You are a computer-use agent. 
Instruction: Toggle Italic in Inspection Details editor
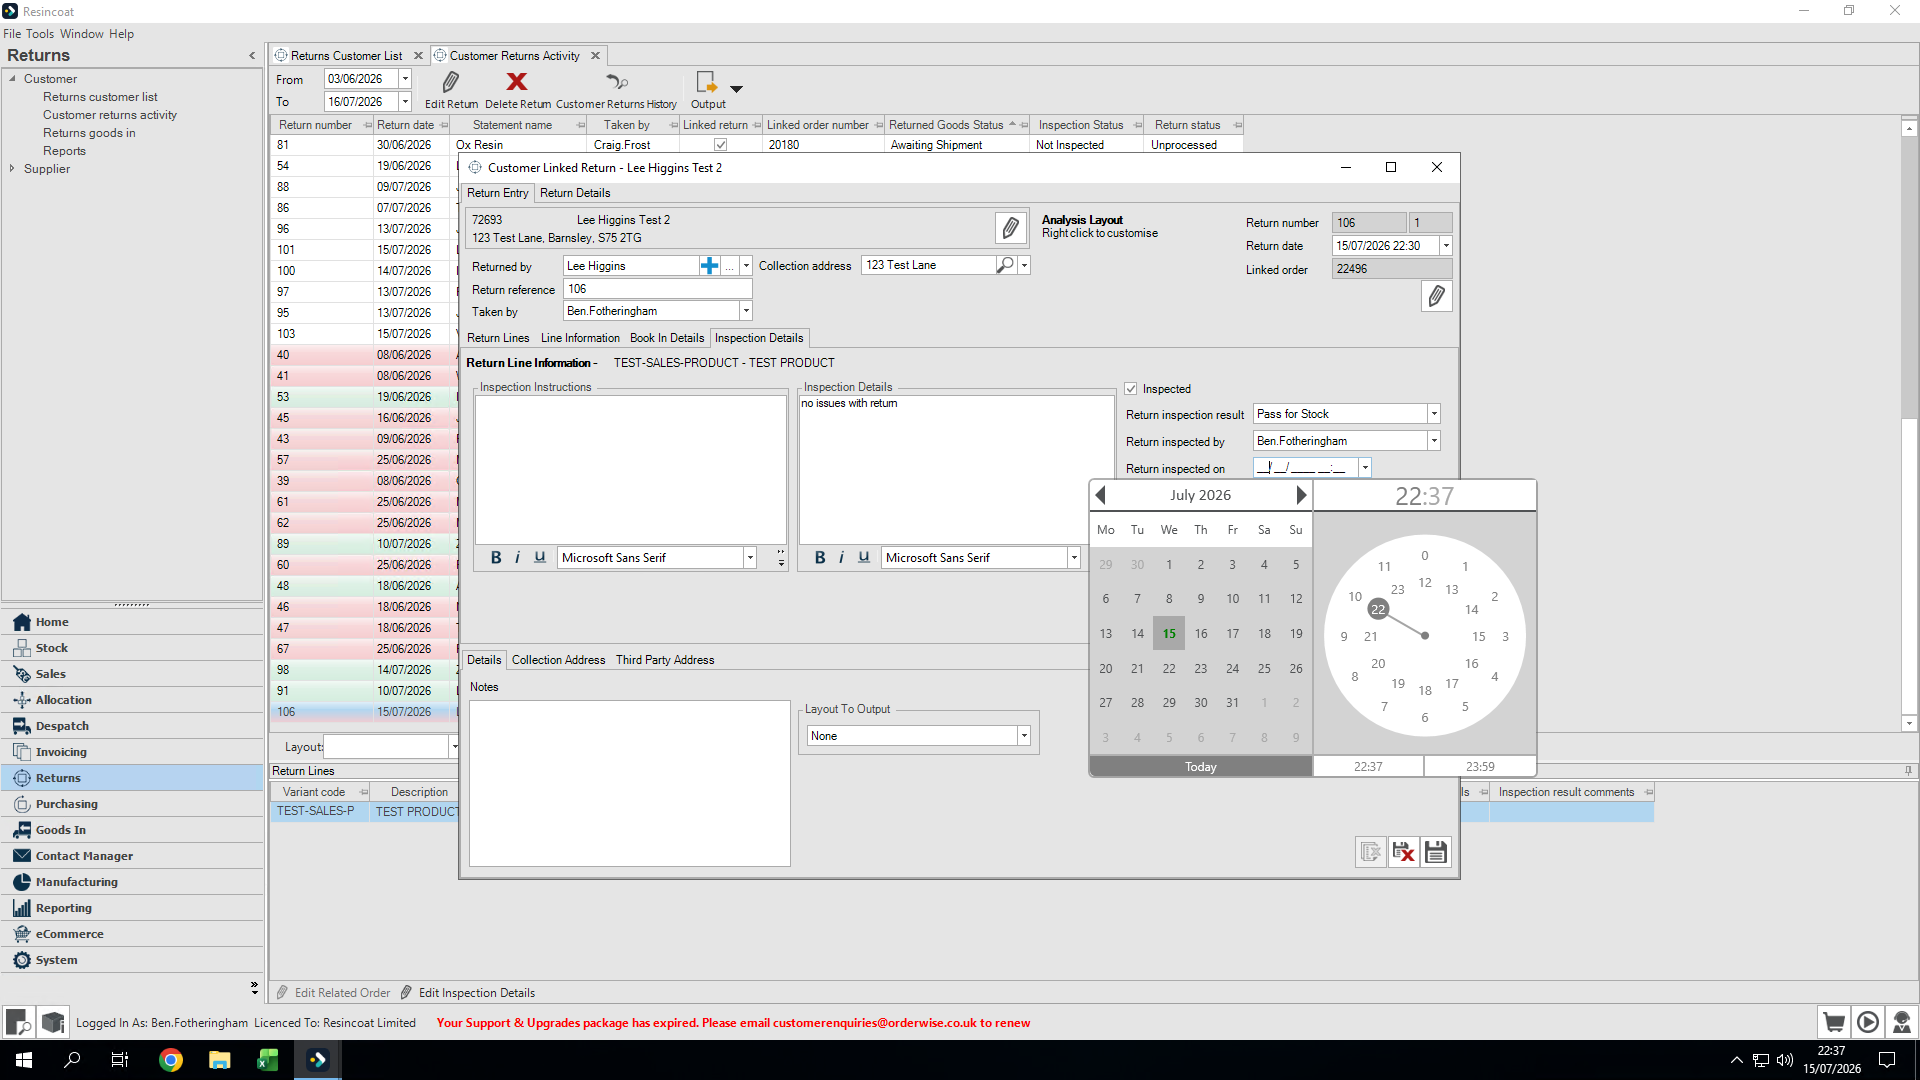tap(841, 558)
